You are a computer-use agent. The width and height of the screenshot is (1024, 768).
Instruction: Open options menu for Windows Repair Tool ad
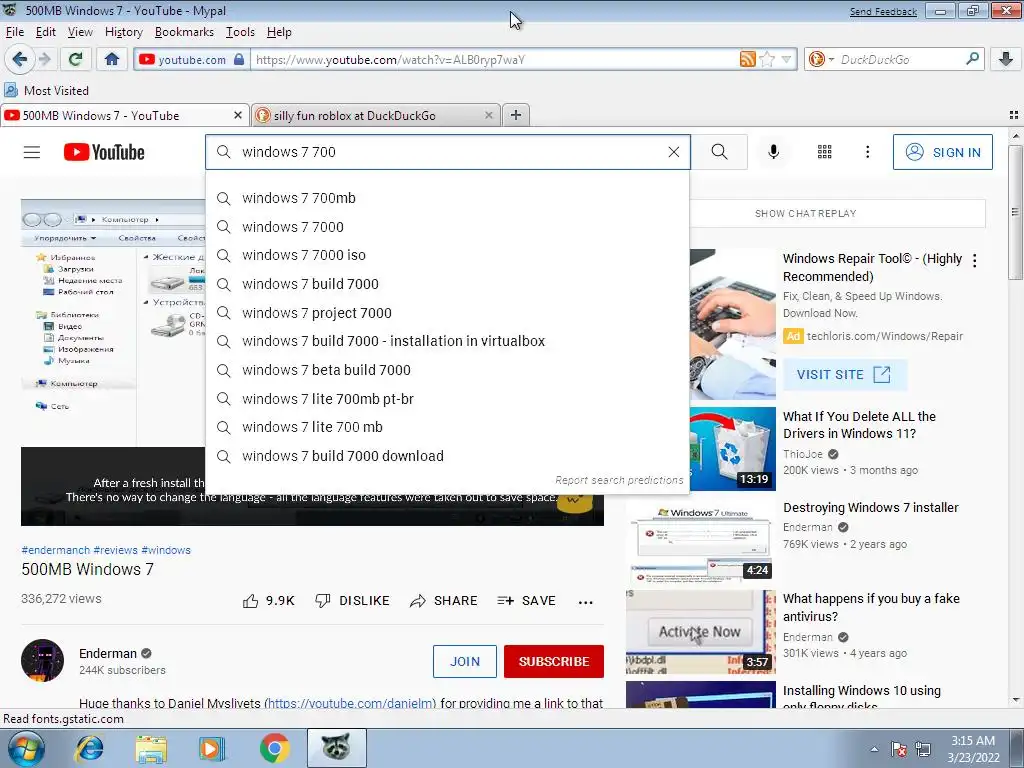pos(974,261)
